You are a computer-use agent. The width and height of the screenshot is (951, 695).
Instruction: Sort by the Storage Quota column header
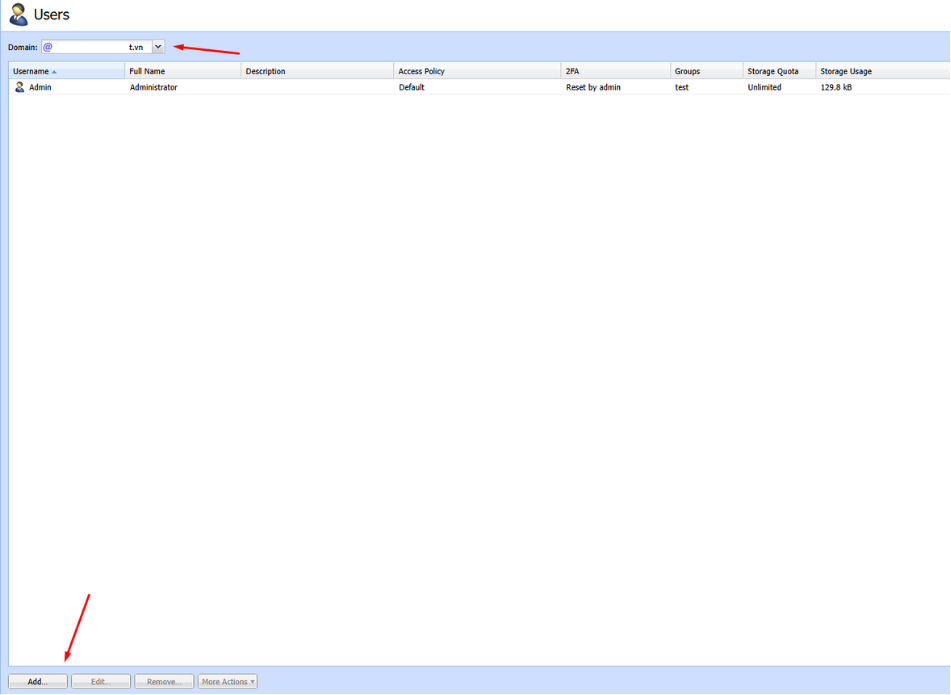pos(779,71)
